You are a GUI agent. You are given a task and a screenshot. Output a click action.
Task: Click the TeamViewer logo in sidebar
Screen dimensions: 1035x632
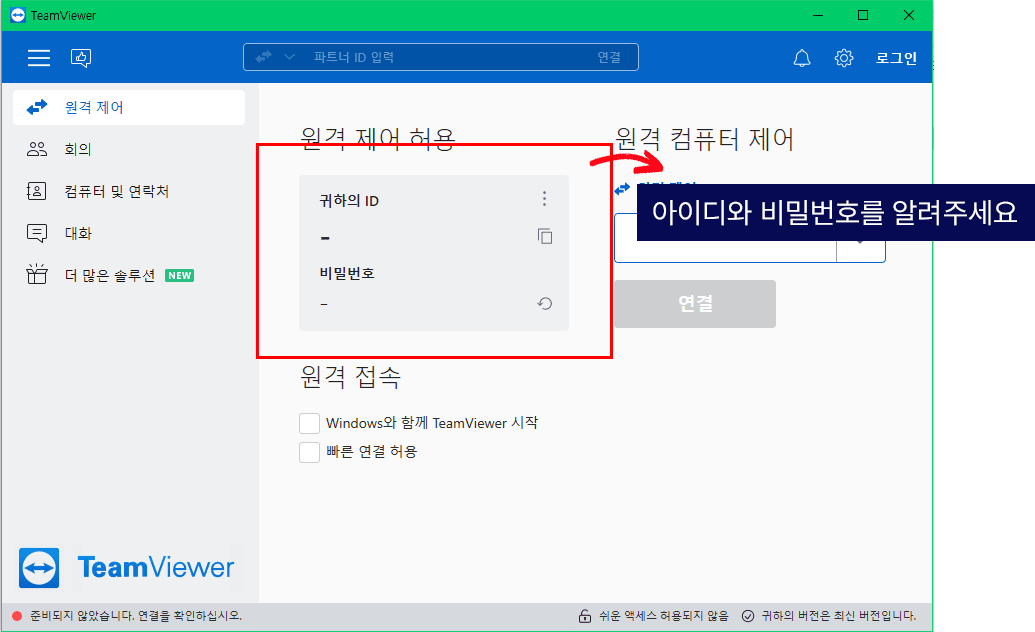127,567
